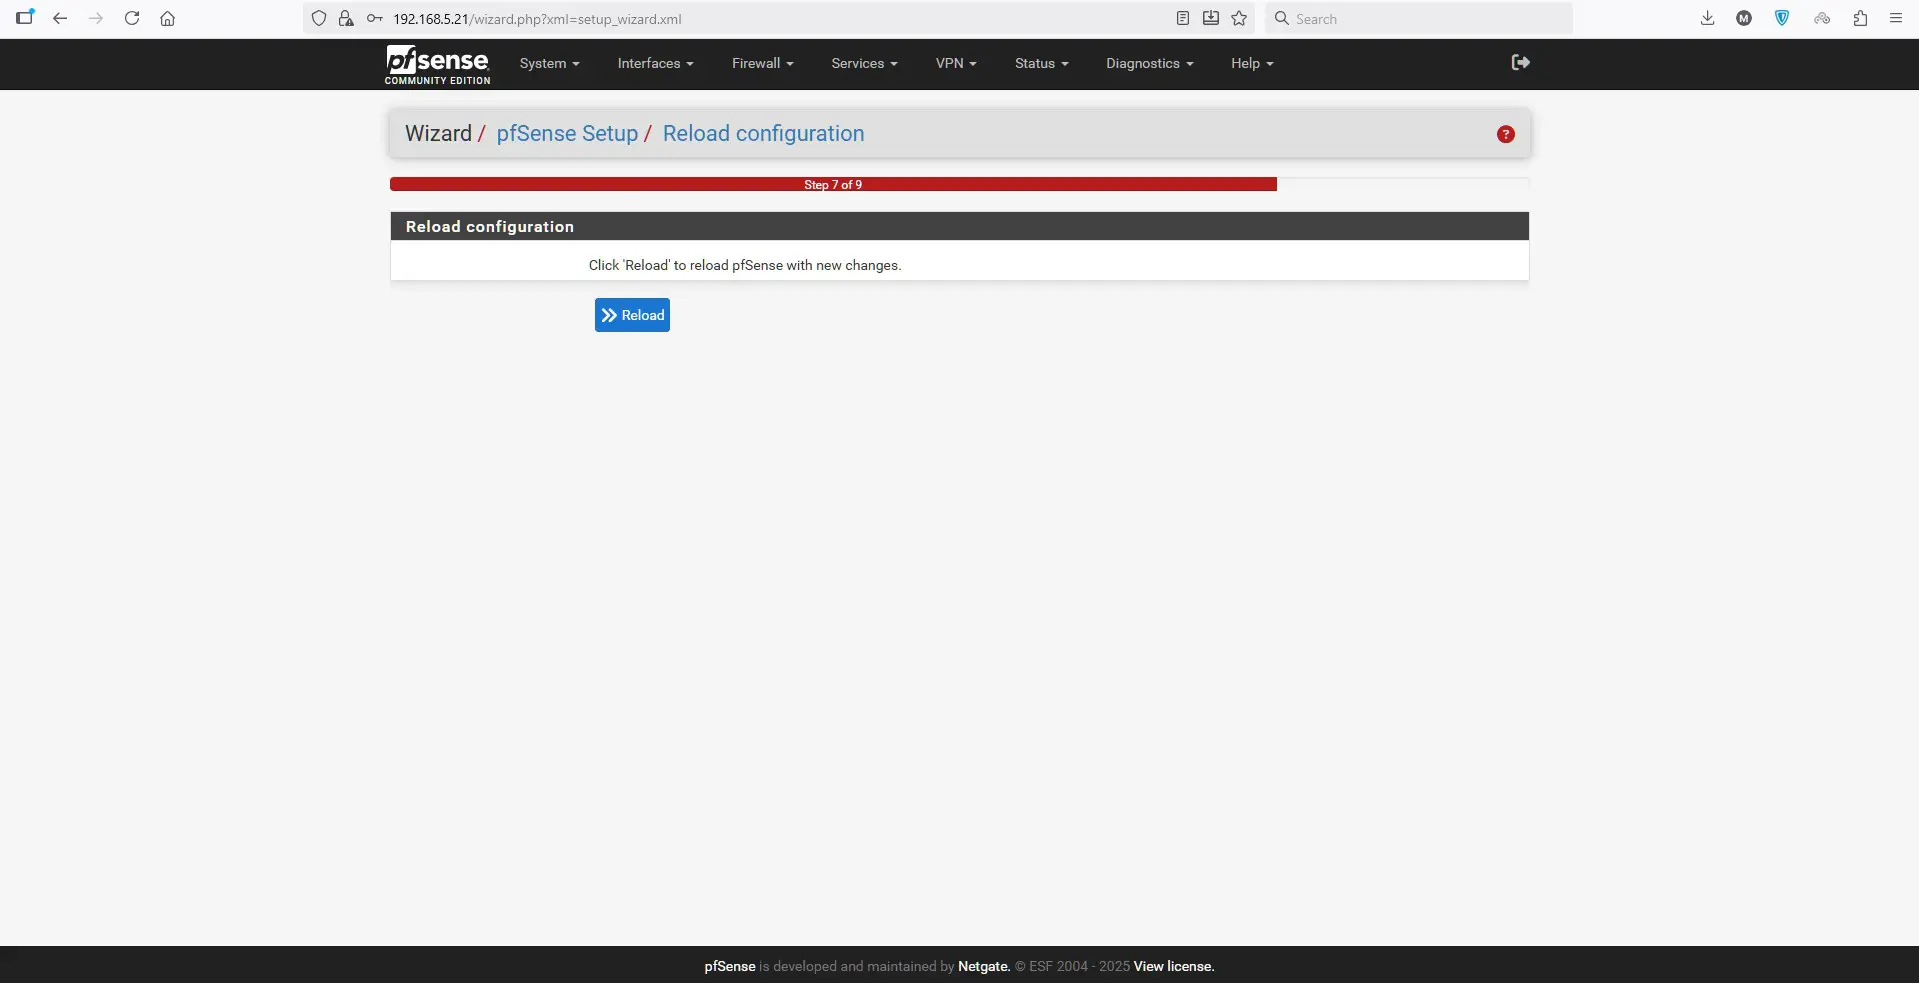The width and height of the screenshot is (1919, 983).
Task: Toggle reader view in address bar
Action: [x=1182, y=18]
